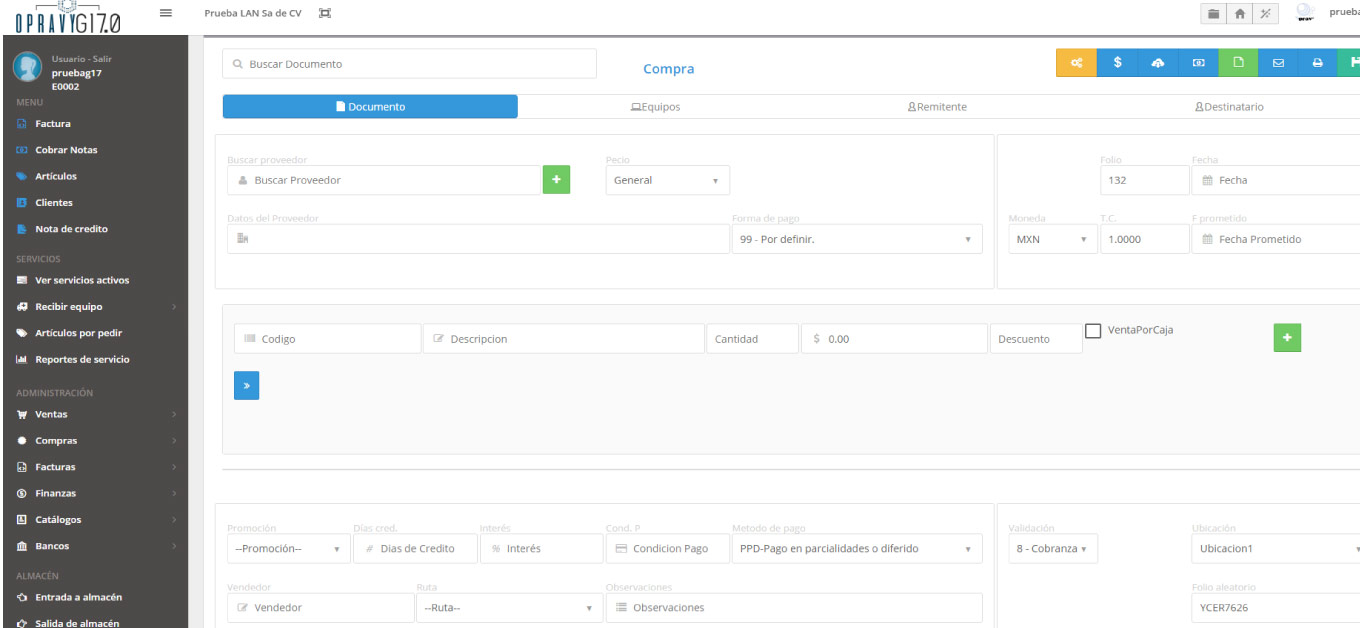
Task: Print the Compra using the printer icon
Action: (1317, 62)
